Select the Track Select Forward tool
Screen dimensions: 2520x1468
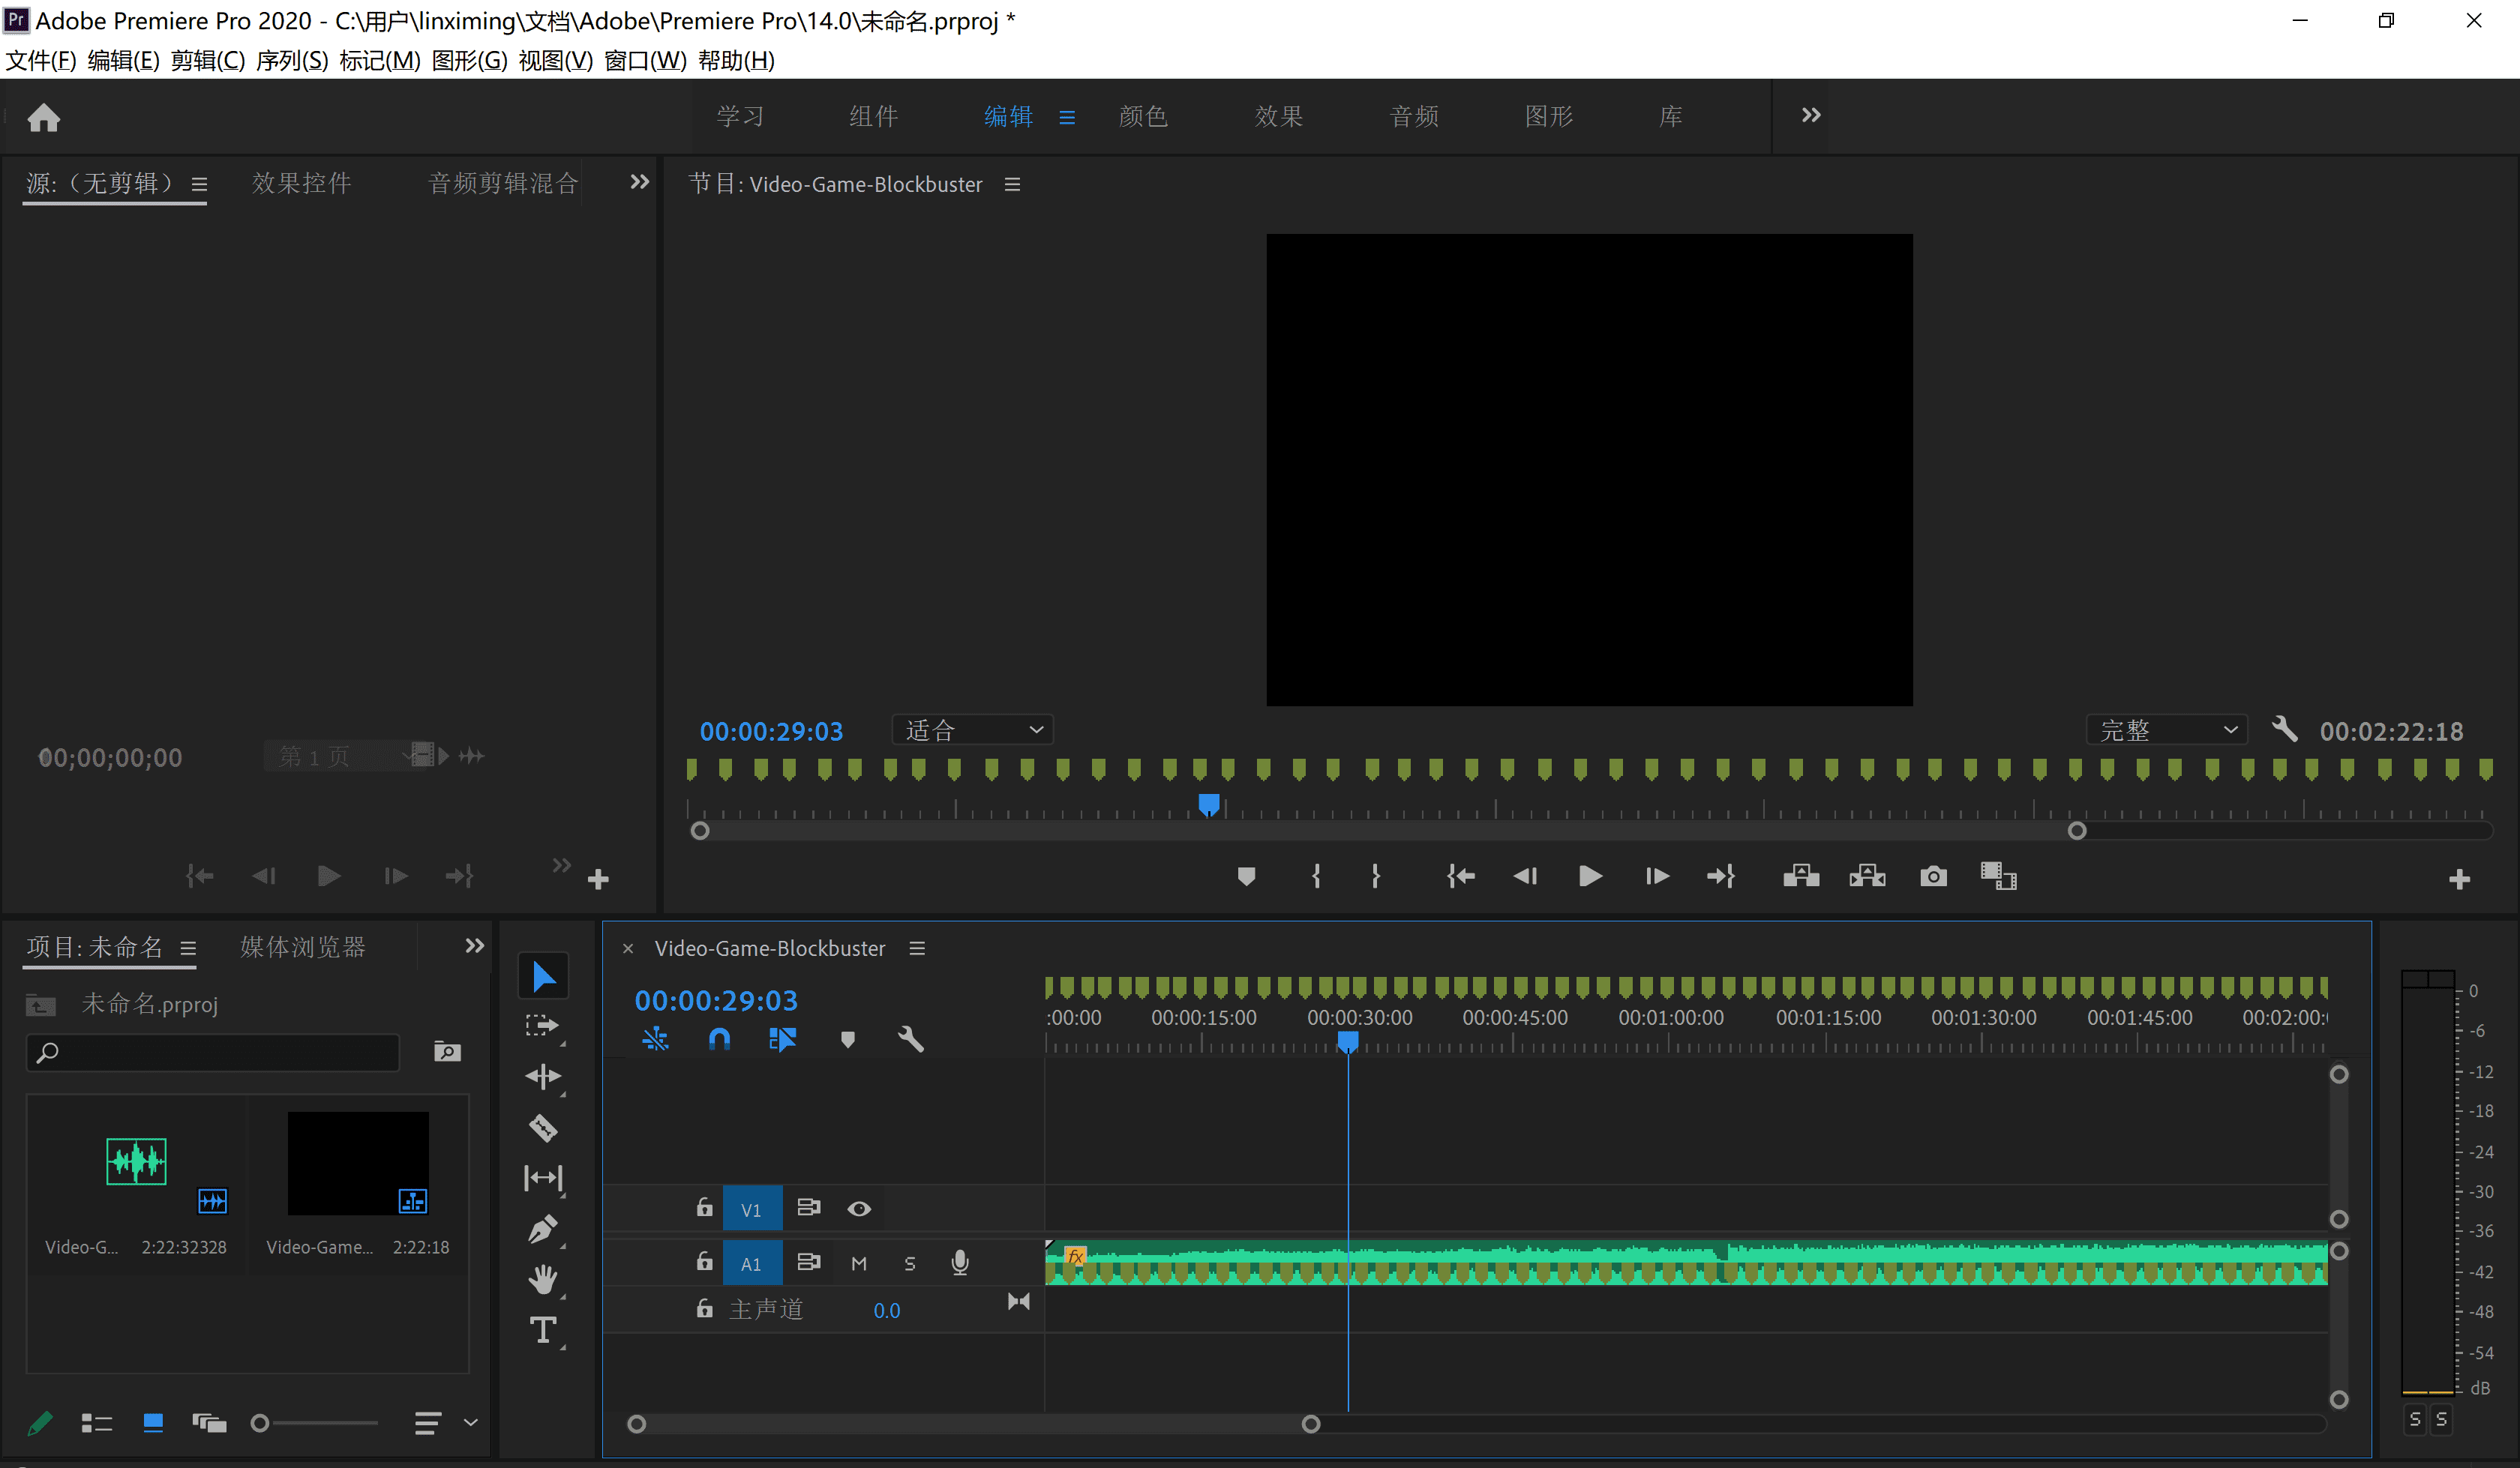[x=543, y=1027]
